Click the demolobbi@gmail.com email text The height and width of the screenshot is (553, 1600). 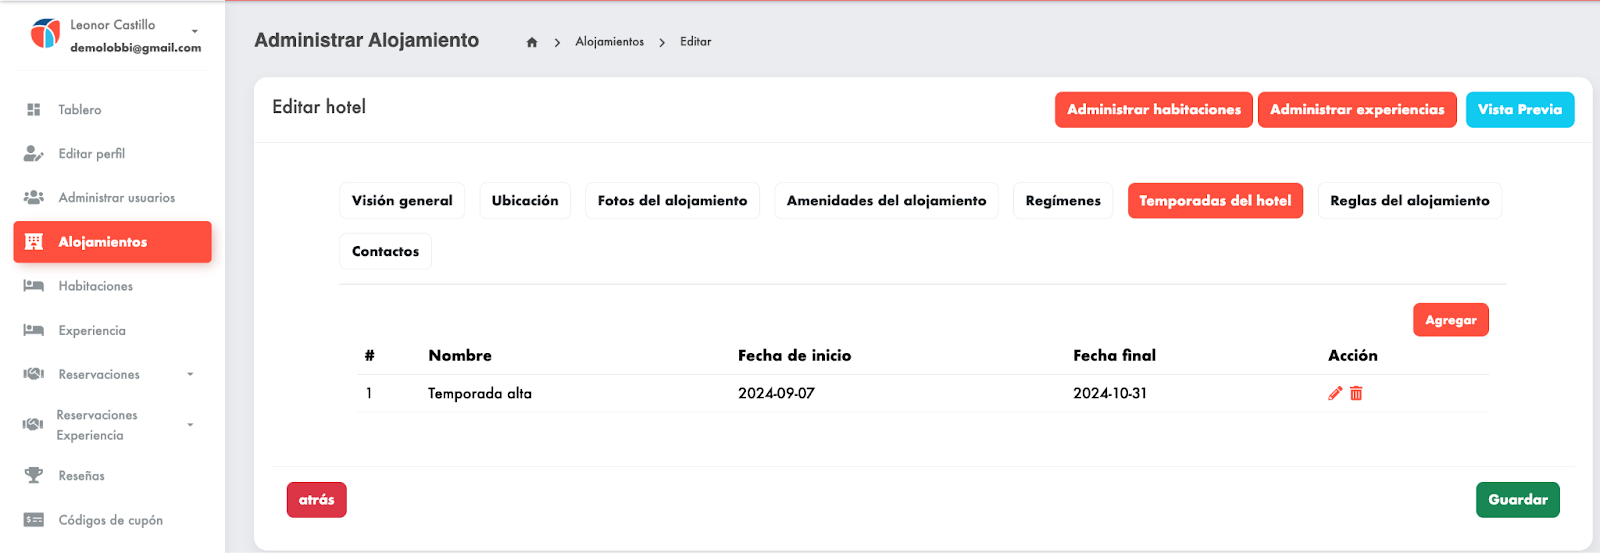tap(135, 48)
